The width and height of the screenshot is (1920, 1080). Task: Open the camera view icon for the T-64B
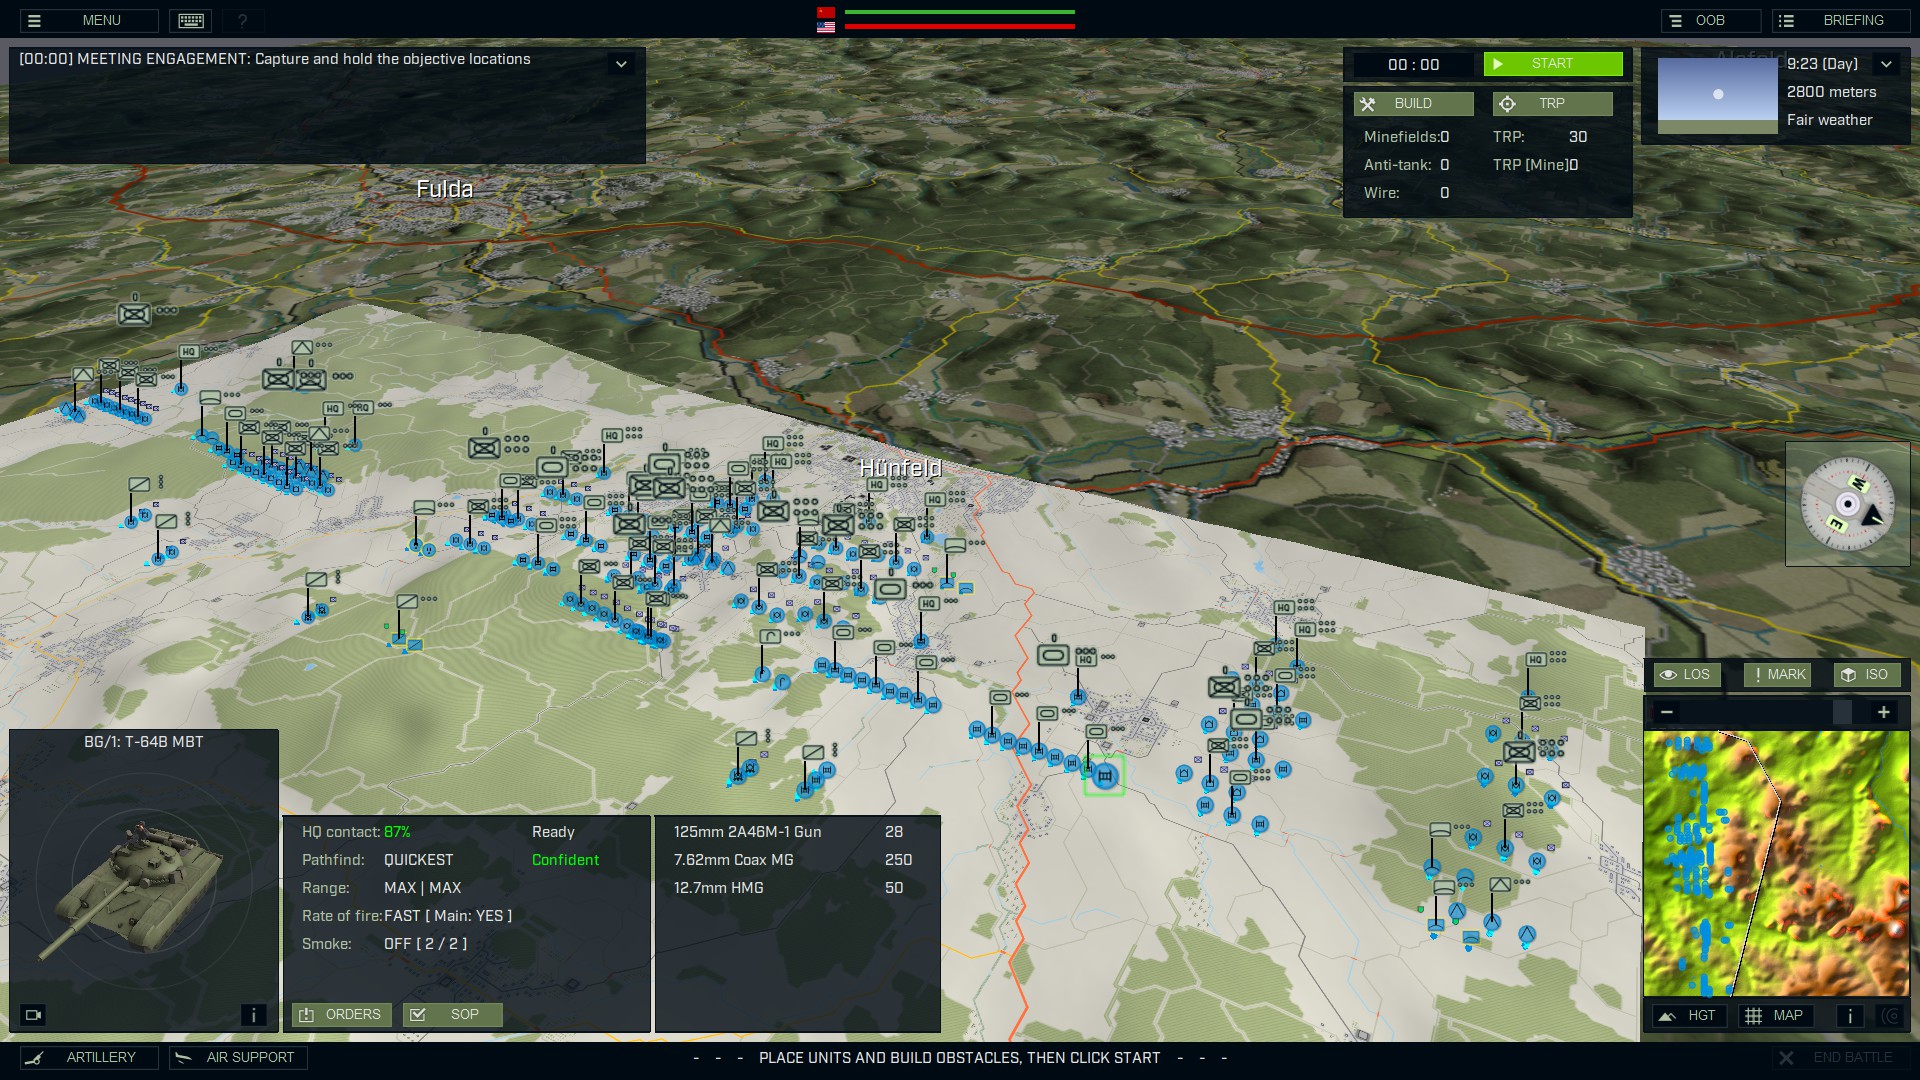coord(35,1014)
